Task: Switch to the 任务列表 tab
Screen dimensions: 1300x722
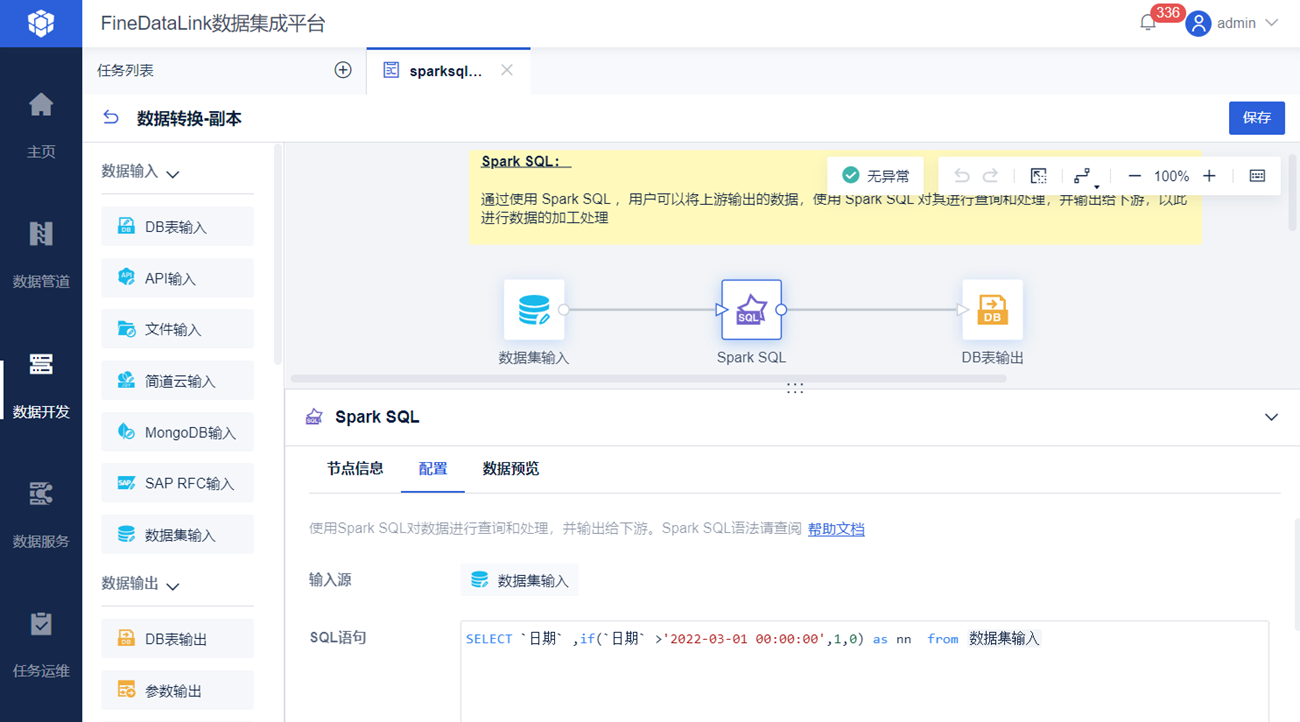Action: tap(125, 70)
